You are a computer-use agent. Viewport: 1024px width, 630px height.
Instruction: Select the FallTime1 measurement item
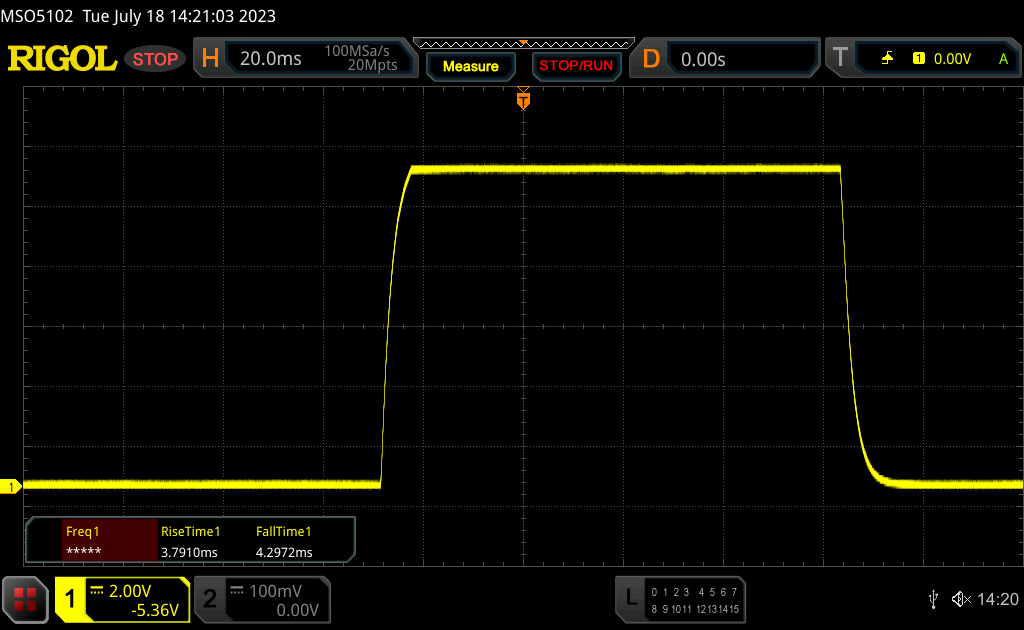283,531
